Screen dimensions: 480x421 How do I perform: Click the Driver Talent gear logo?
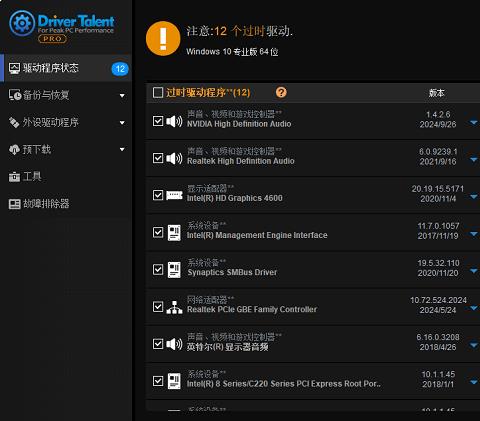point(22,23)
